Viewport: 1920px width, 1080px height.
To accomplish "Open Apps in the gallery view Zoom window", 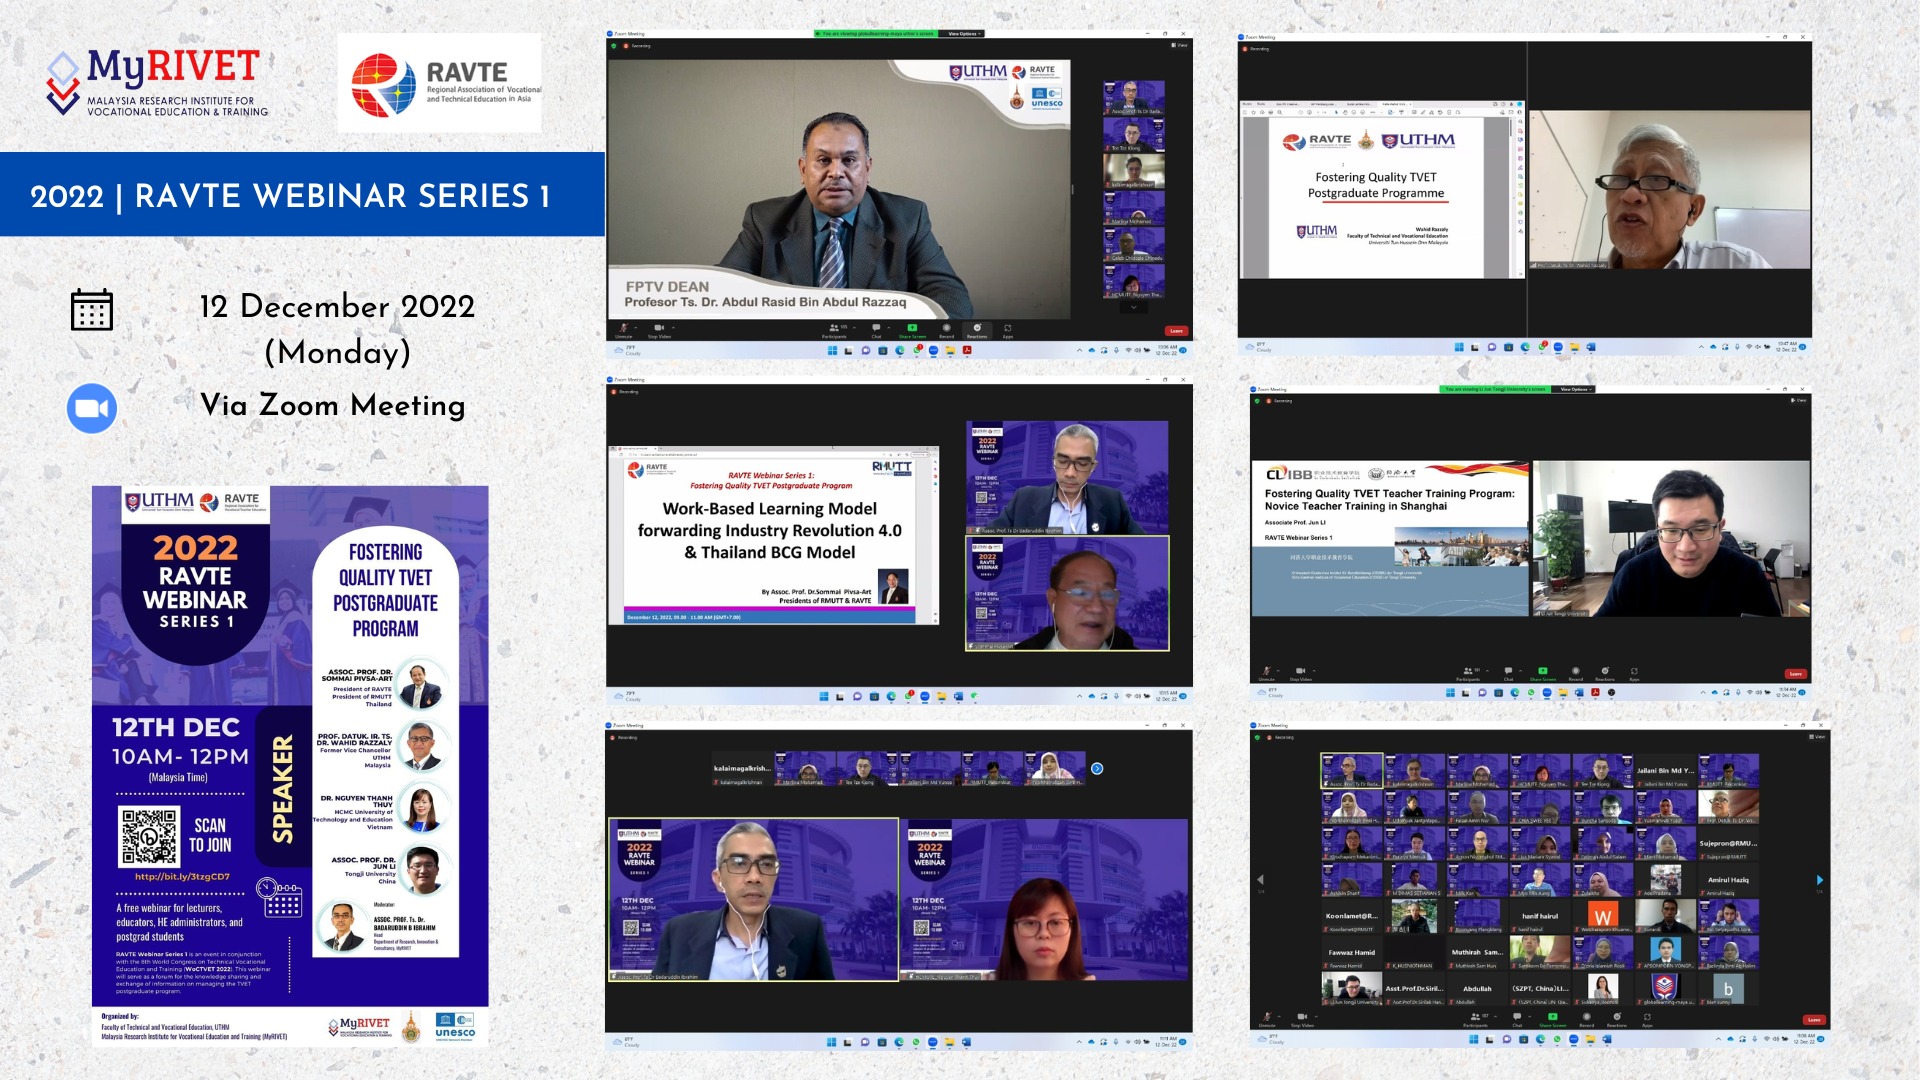I will click(x=1647, y=1020).
